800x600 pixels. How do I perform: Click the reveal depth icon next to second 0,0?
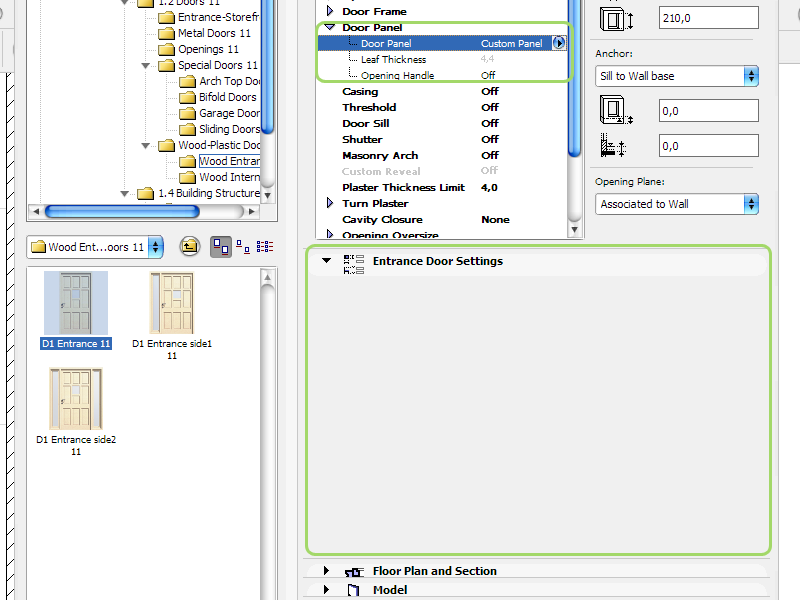click(613, 145)
